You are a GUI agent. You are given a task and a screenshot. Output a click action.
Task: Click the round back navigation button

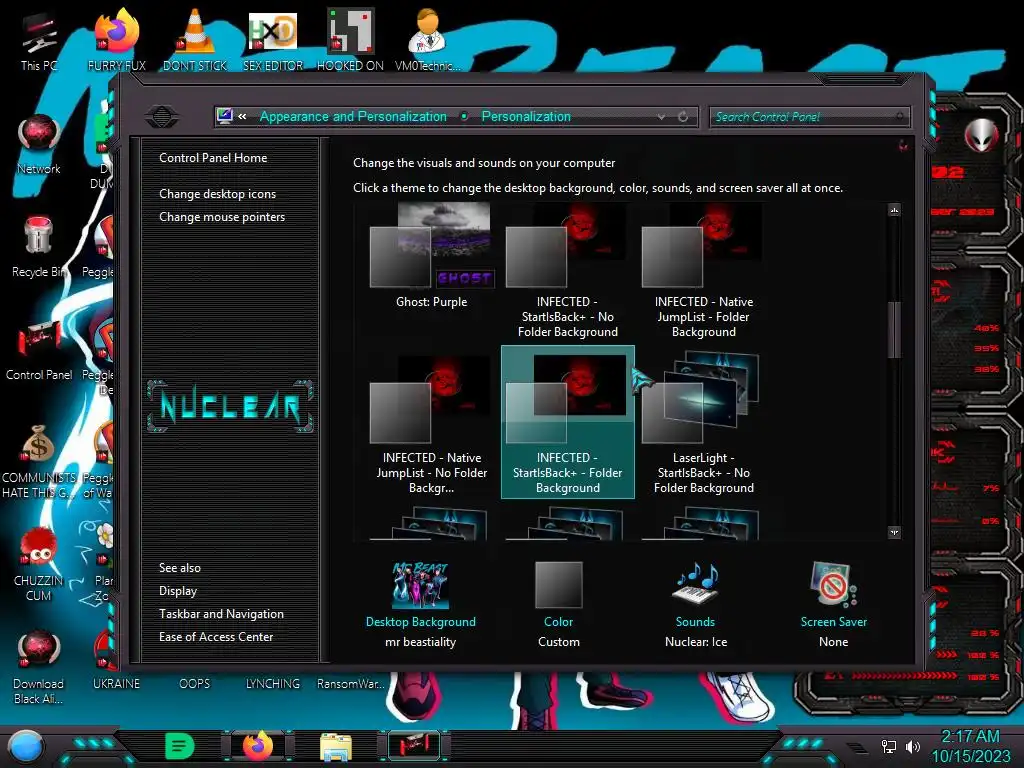click(162, 117)
